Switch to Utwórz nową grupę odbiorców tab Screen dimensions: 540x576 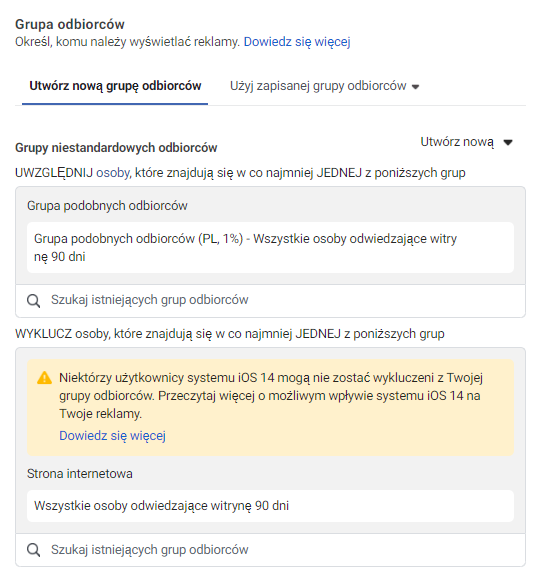coord(115,86)
